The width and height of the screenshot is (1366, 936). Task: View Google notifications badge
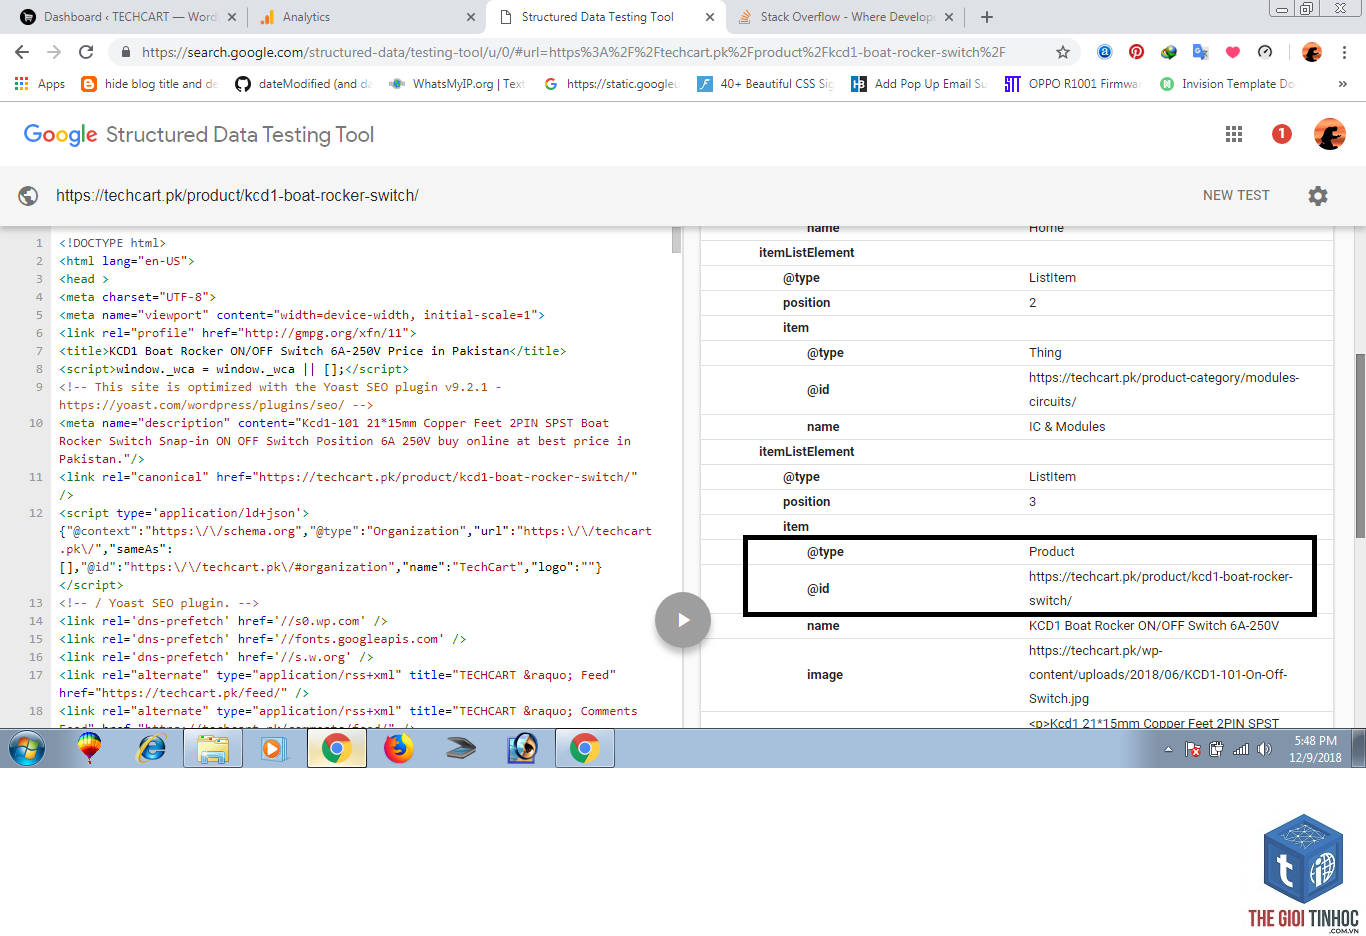pos(1281,134)
